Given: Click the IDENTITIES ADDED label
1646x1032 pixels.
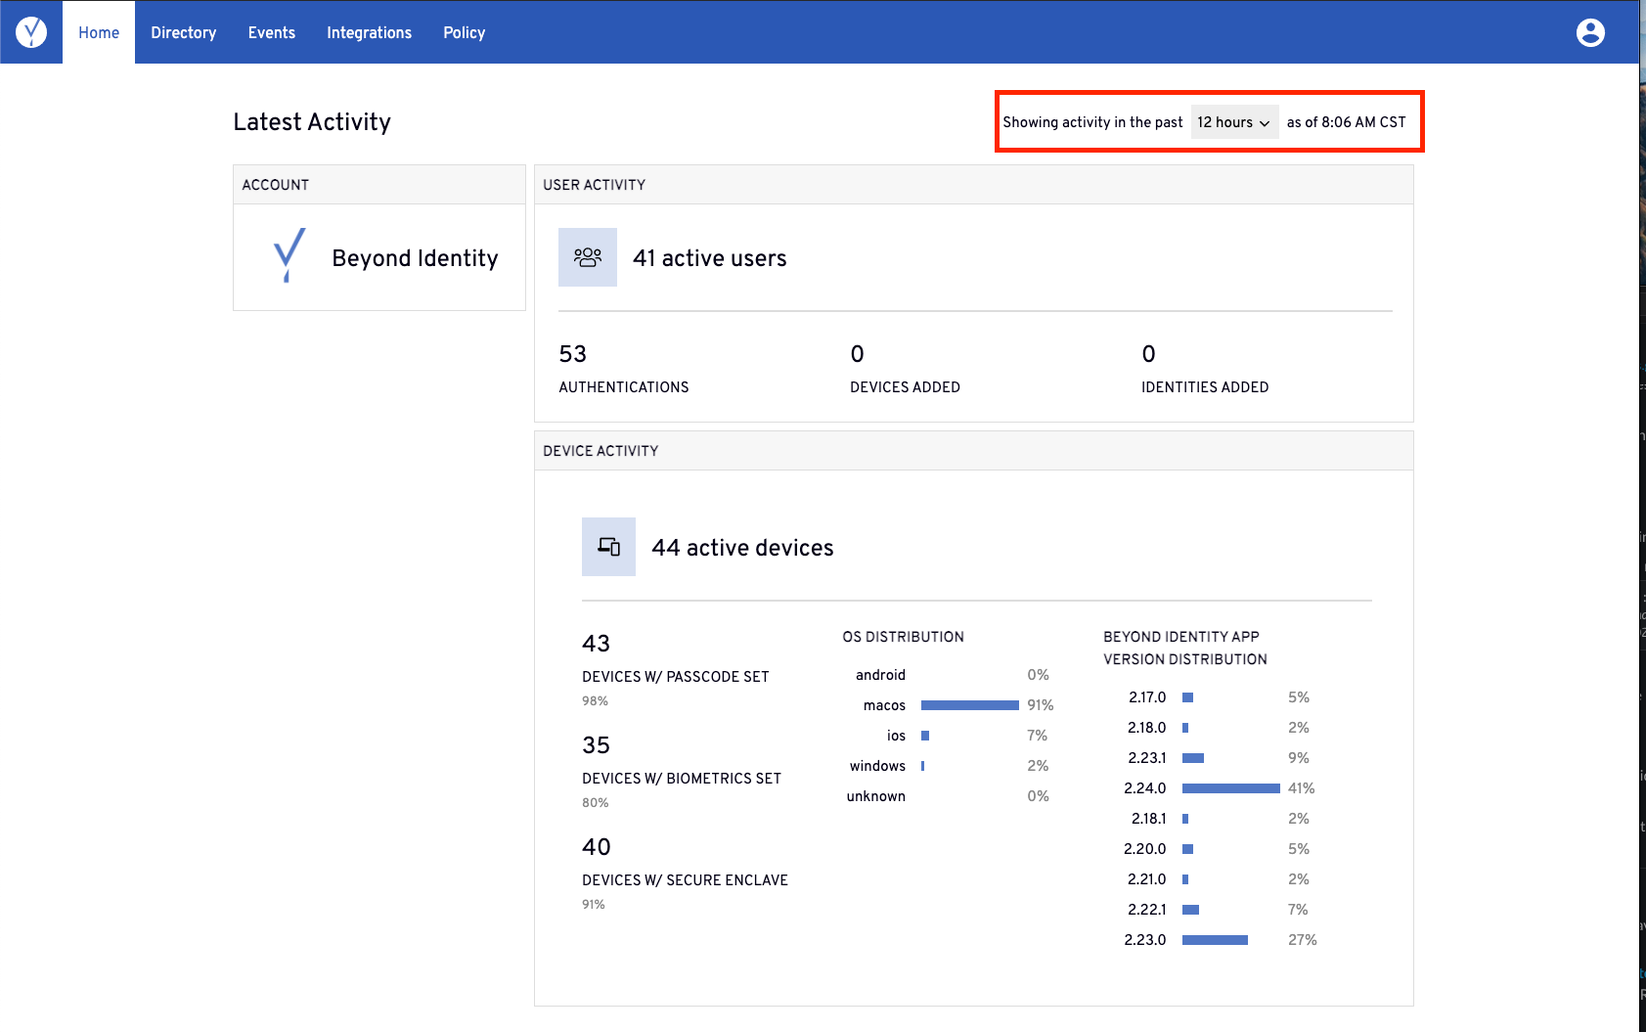Looking at the screenshot, I should coord(1205,387).
